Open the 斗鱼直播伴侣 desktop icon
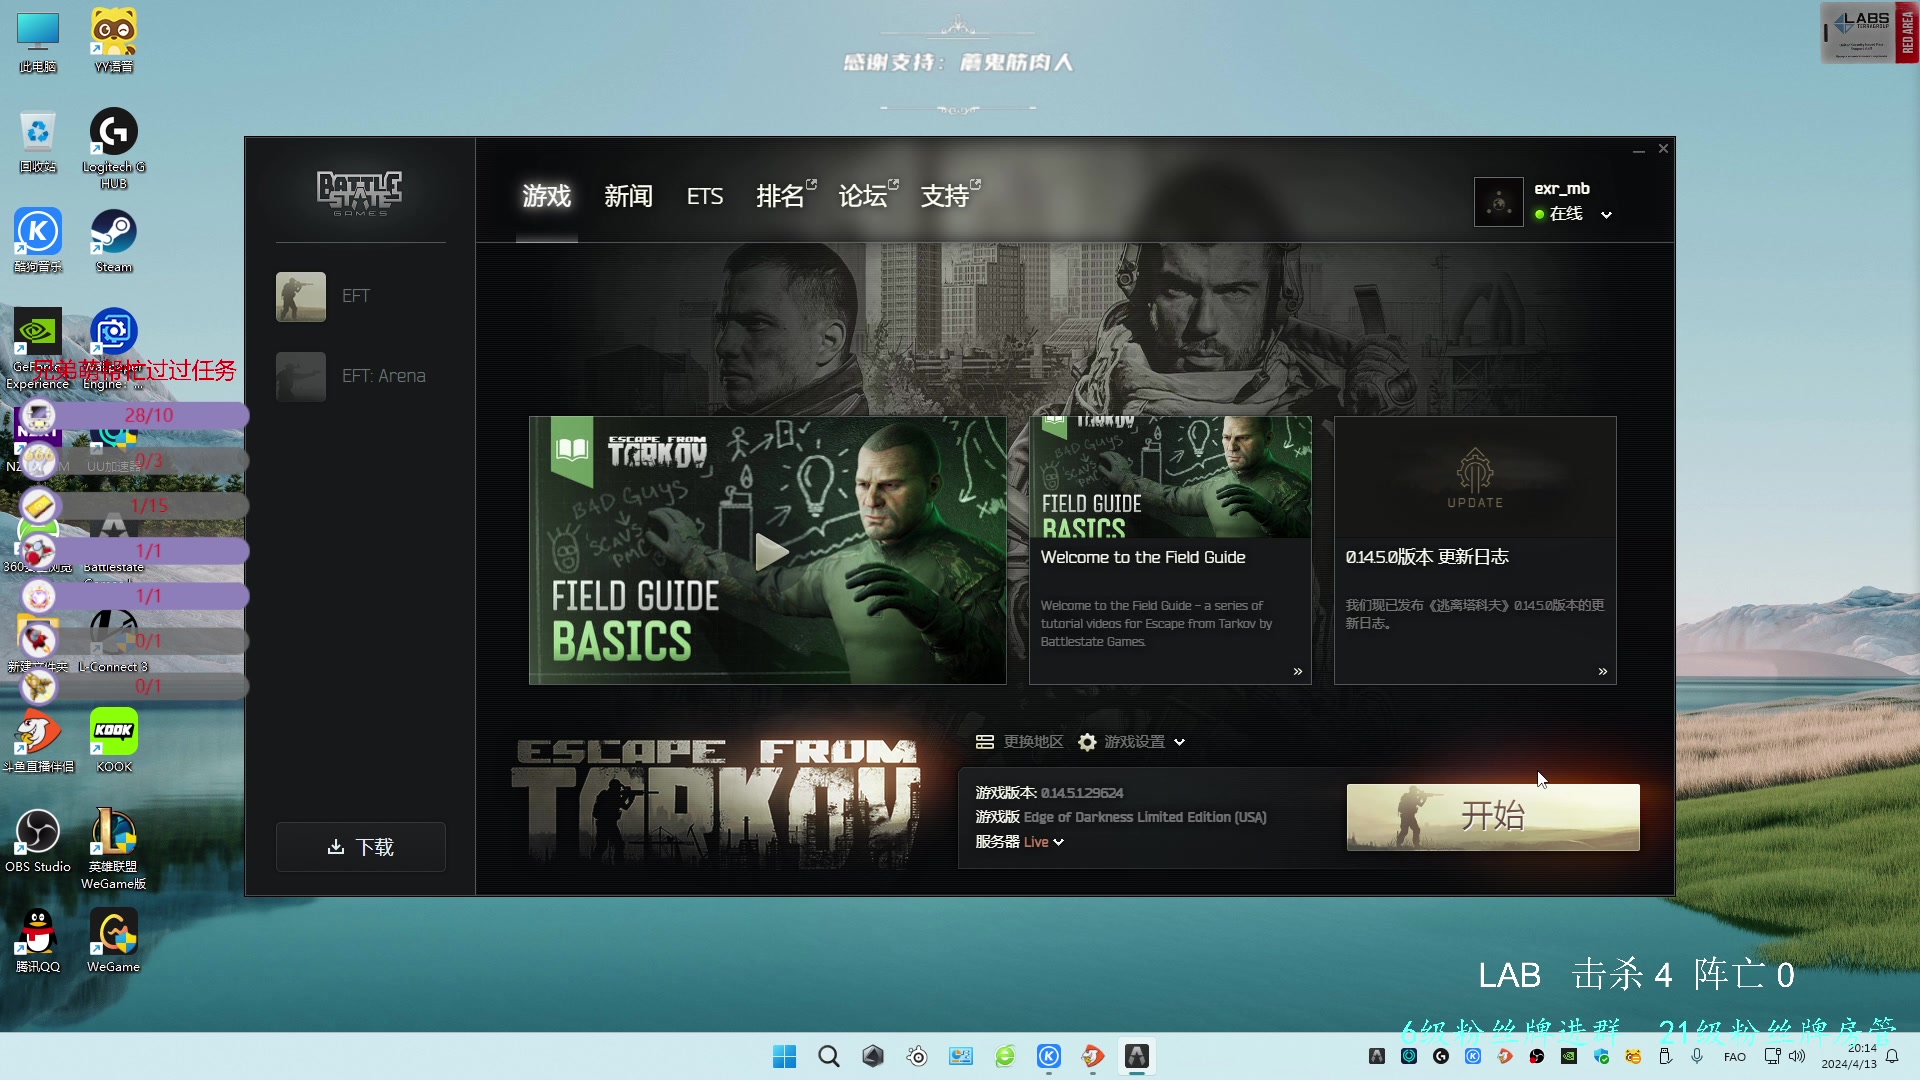The image size is (1920, 1080). point(38,741)
